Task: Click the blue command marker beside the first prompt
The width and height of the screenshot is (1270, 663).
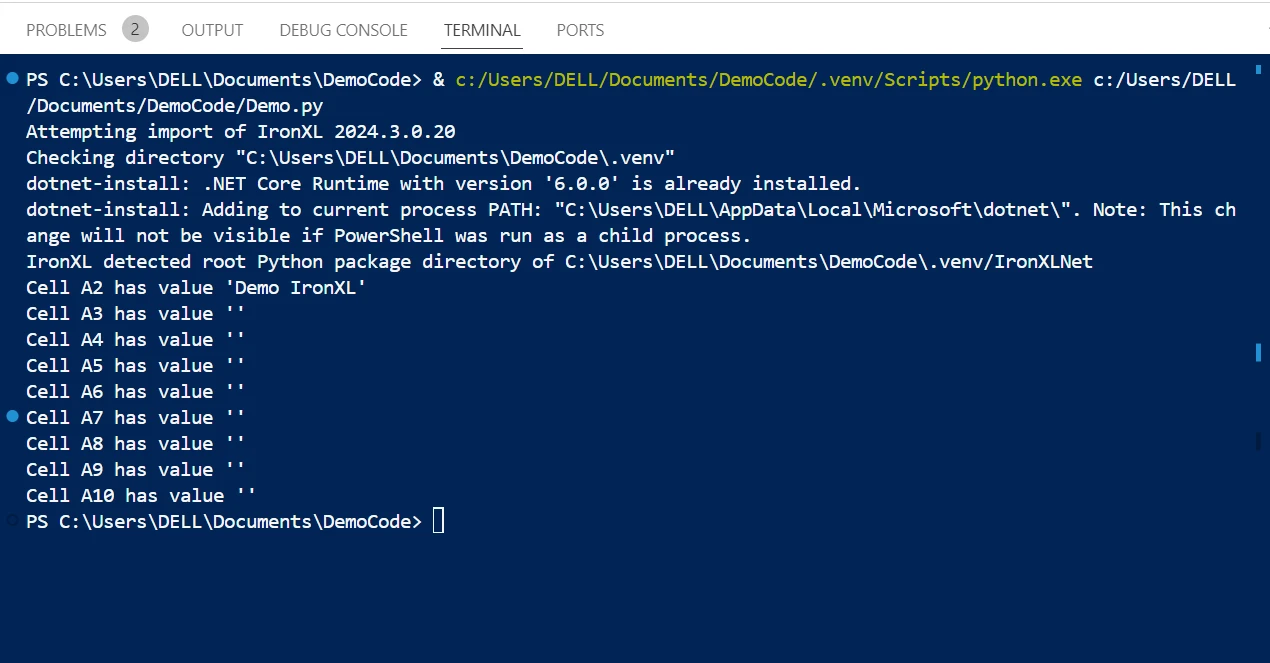Action: point(12,78)
